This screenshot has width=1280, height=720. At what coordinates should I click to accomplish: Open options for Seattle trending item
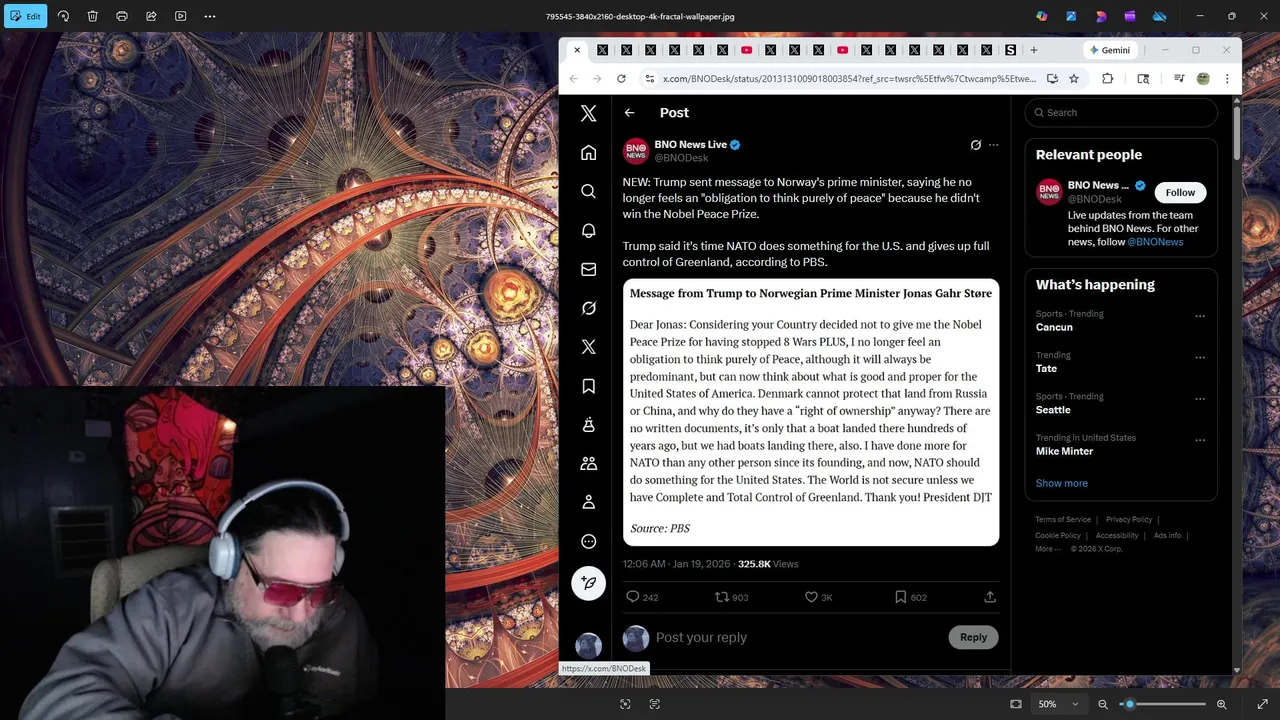[1200, 398]
